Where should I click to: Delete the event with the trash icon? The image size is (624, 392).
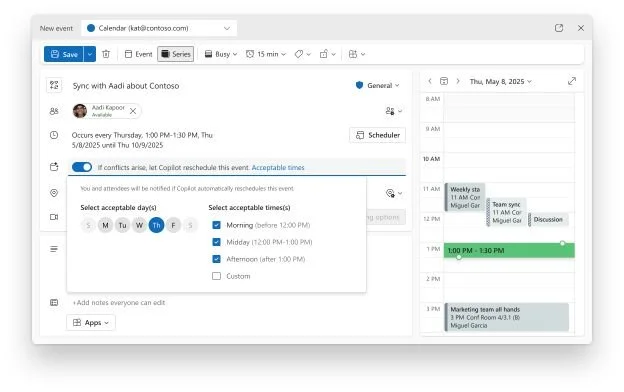(106, 54)
